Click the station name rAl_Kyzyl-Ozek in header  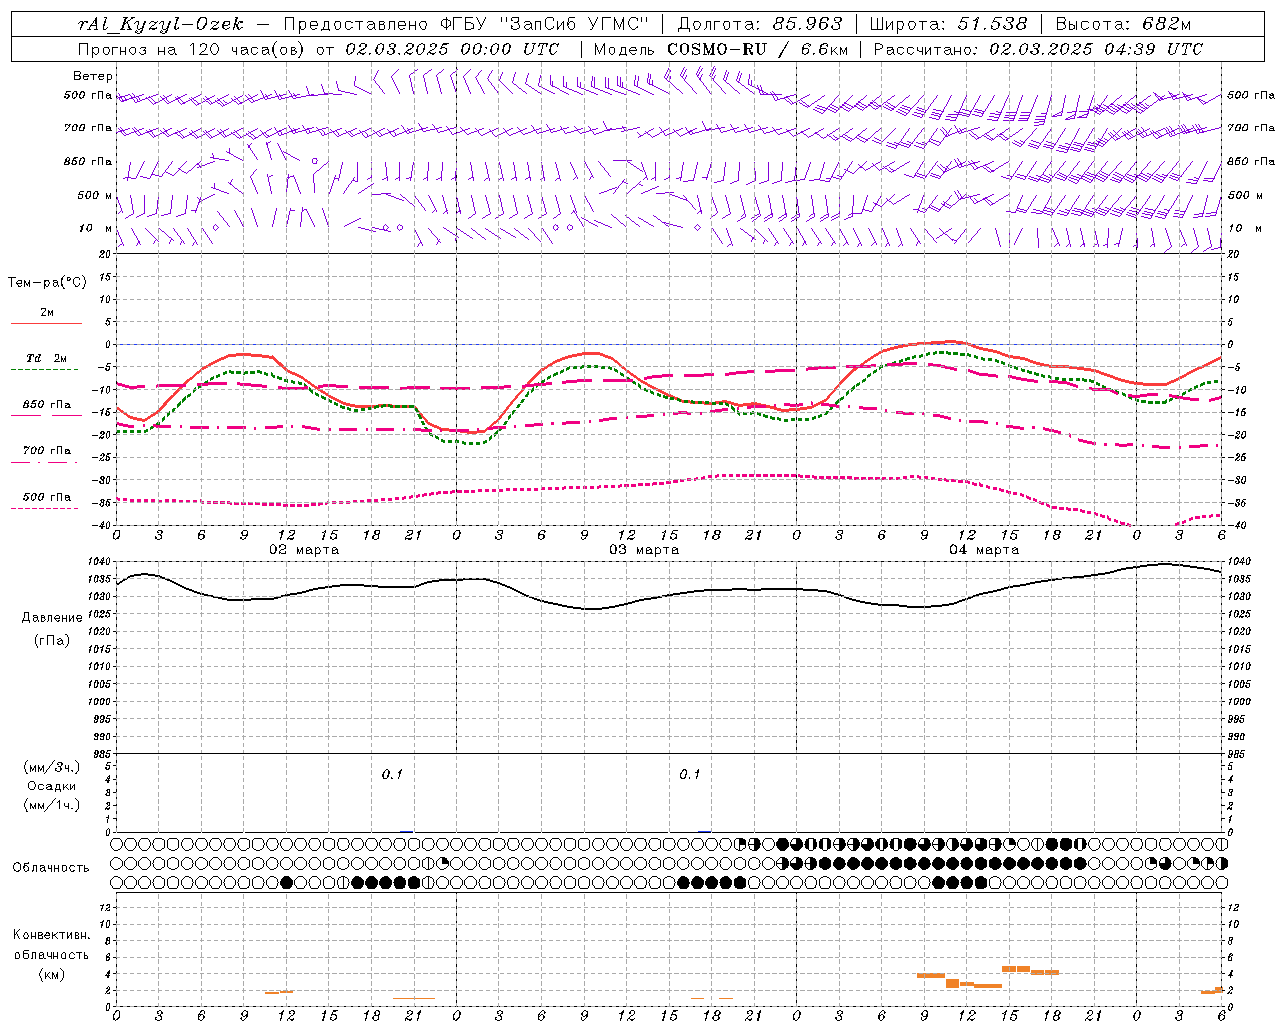tap(161, 24)
